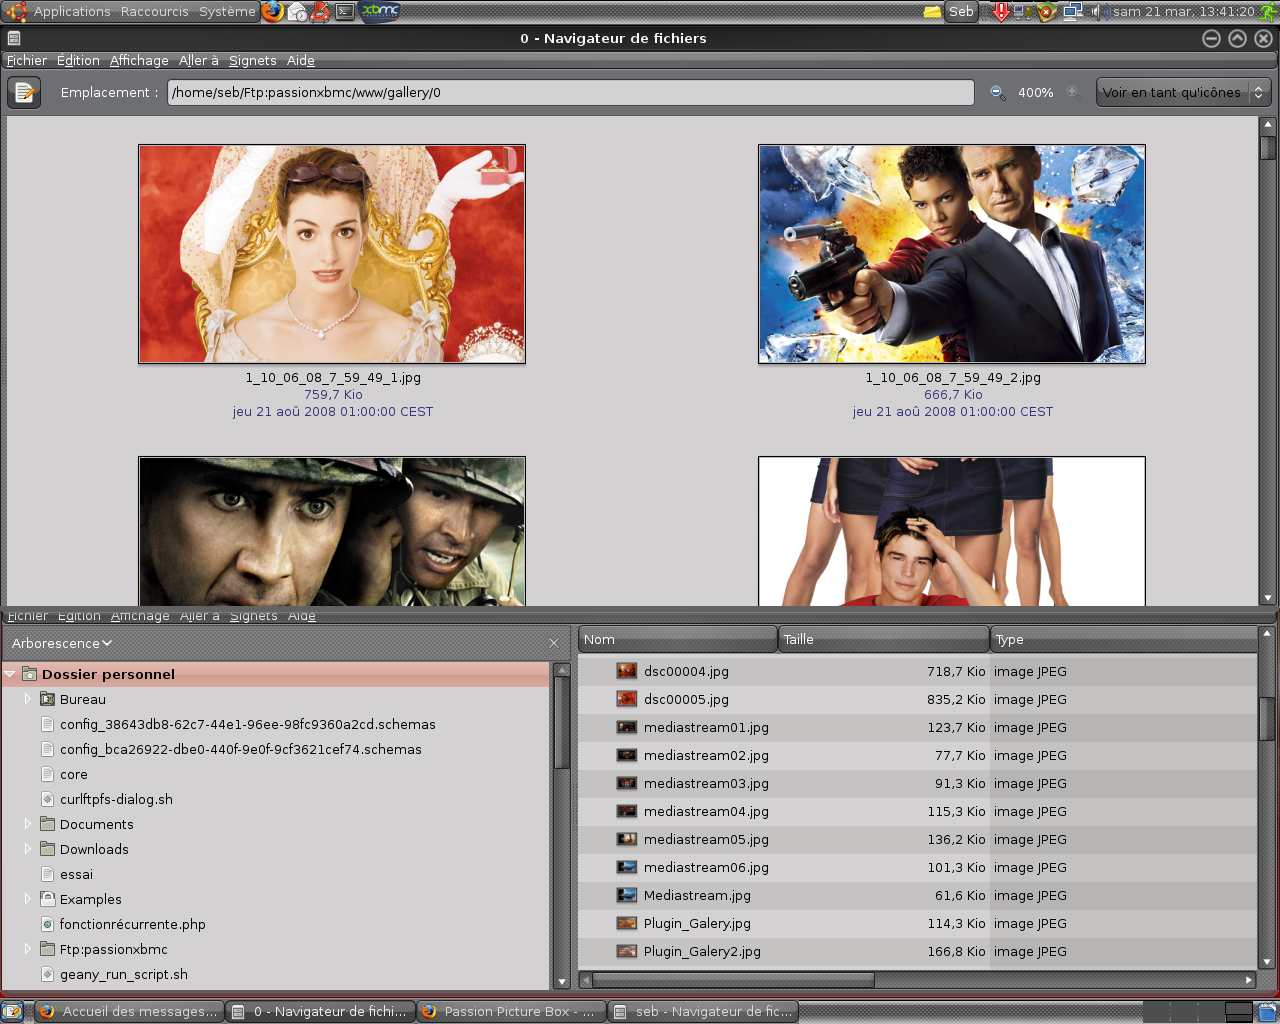
Task: Click the tree pane vertical scrollbar
Action: pyautogui.click(x=562, y=825)
